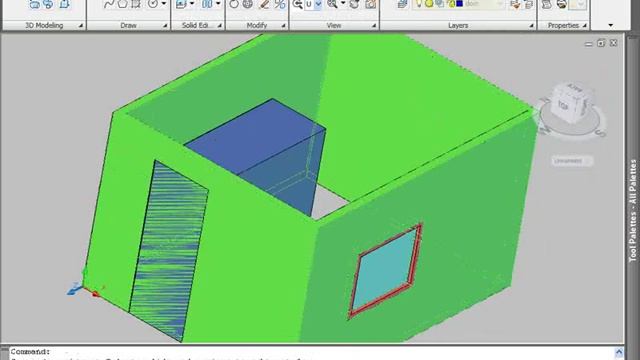Open flyout arrow beside second Solid Editing icon
The height and width of the screenshot is (360, 640).
pos(218,4)
